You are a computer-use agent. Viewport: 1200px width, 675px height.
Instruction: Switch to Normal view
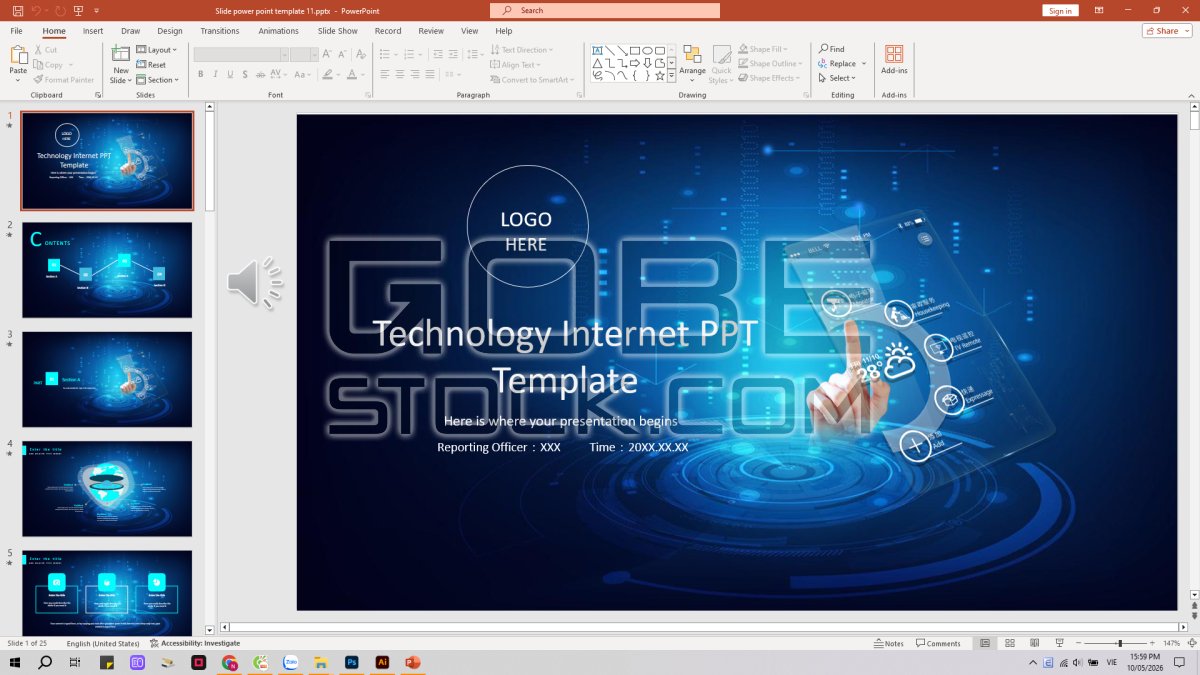pyautogui.click(x=985, y=643)
